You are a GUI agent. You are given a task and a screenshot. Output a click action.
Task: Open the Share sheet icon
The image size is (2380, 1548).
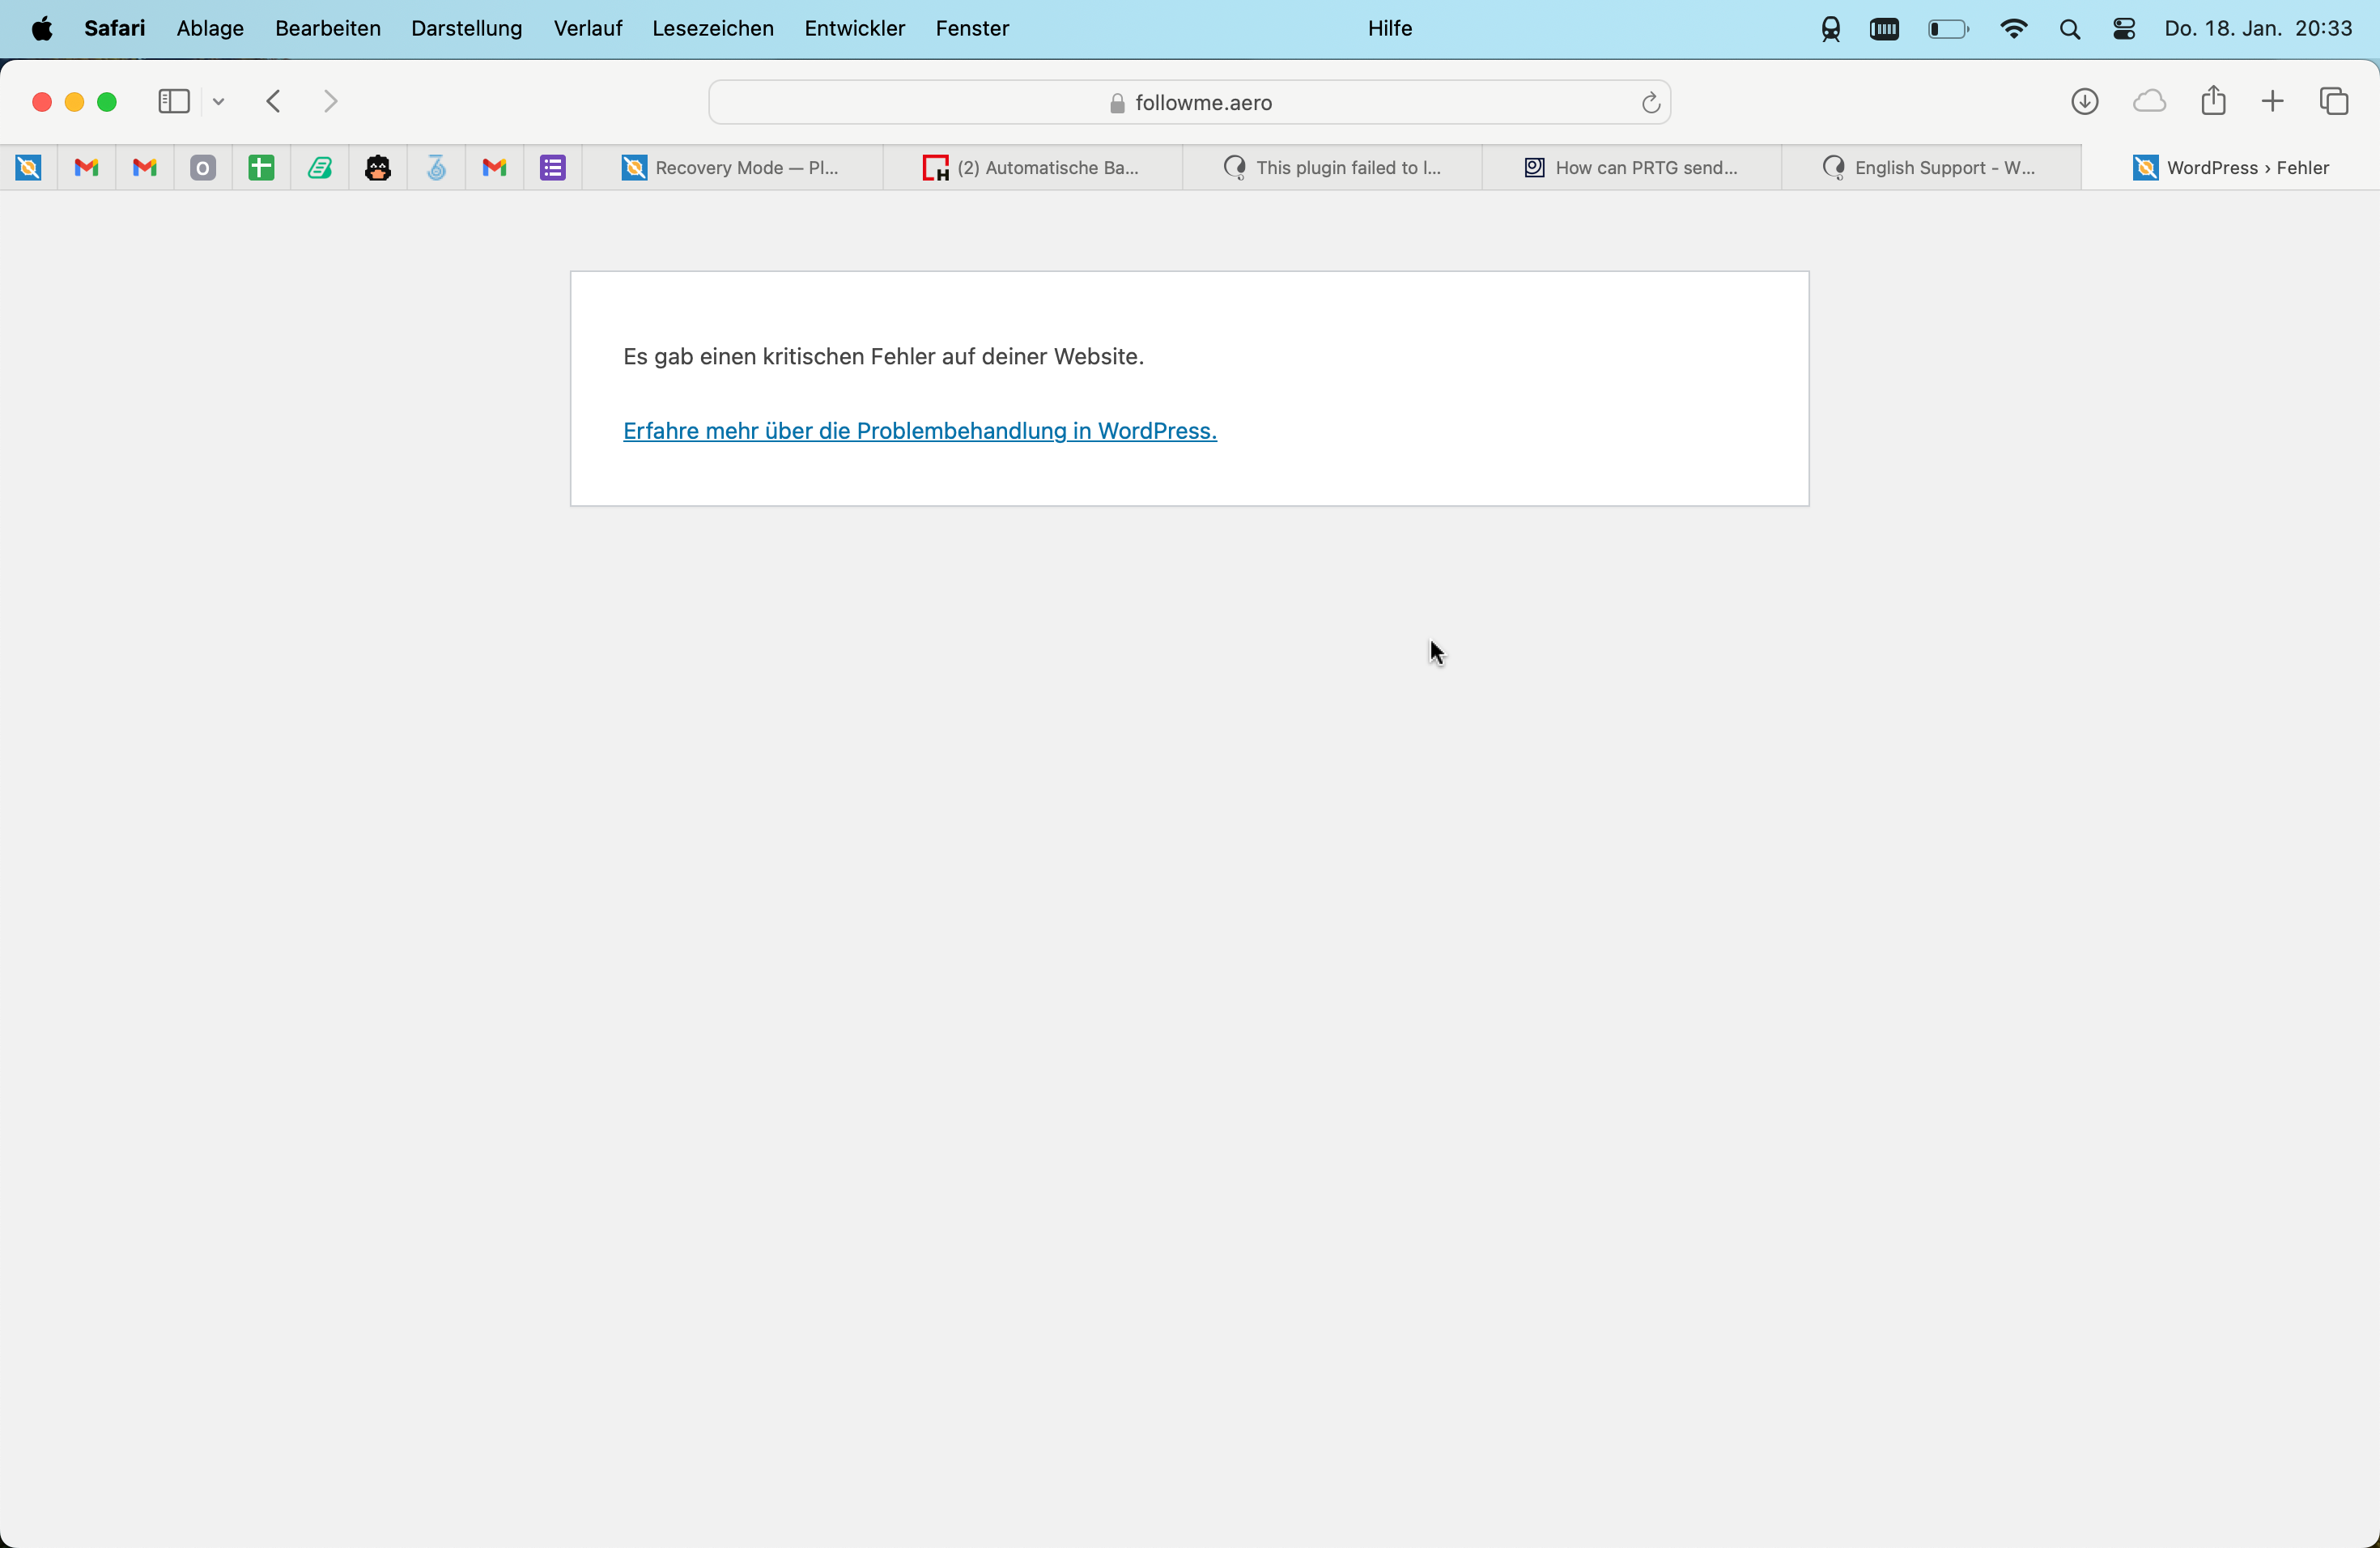point(2213,101)
